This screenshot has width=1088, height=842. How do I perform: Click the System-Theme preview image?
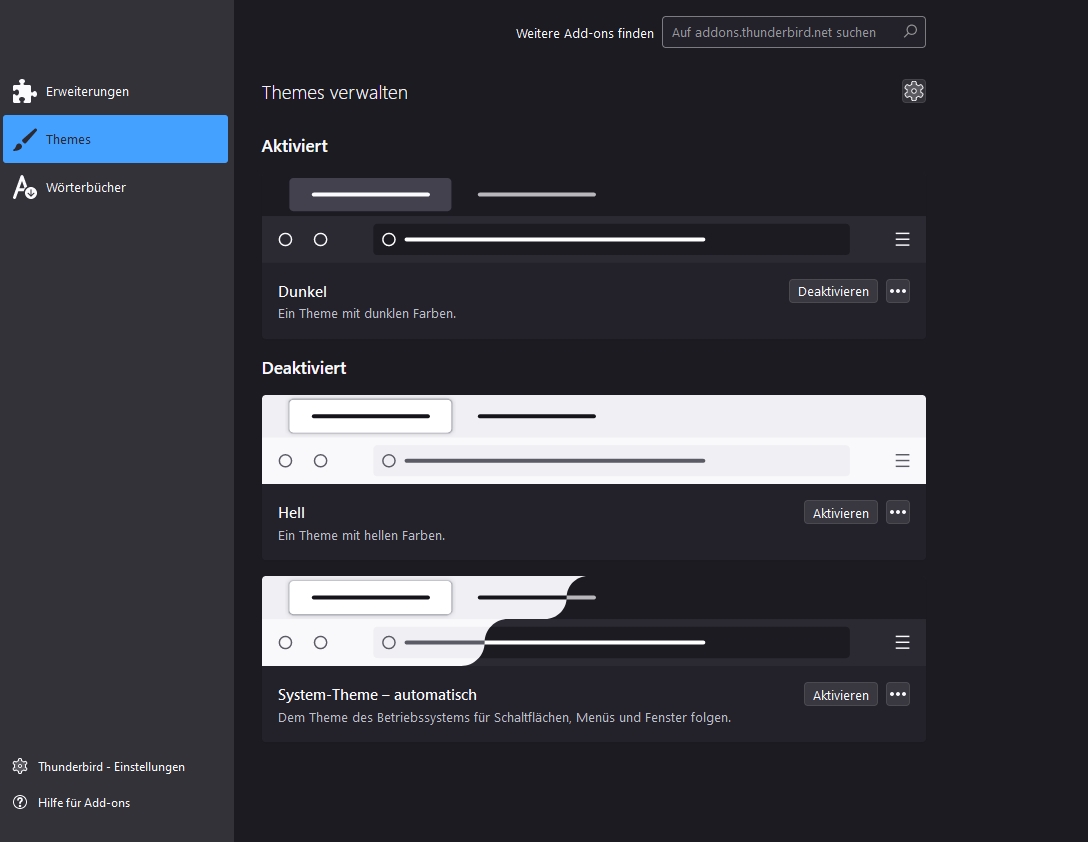click(593, 621)
